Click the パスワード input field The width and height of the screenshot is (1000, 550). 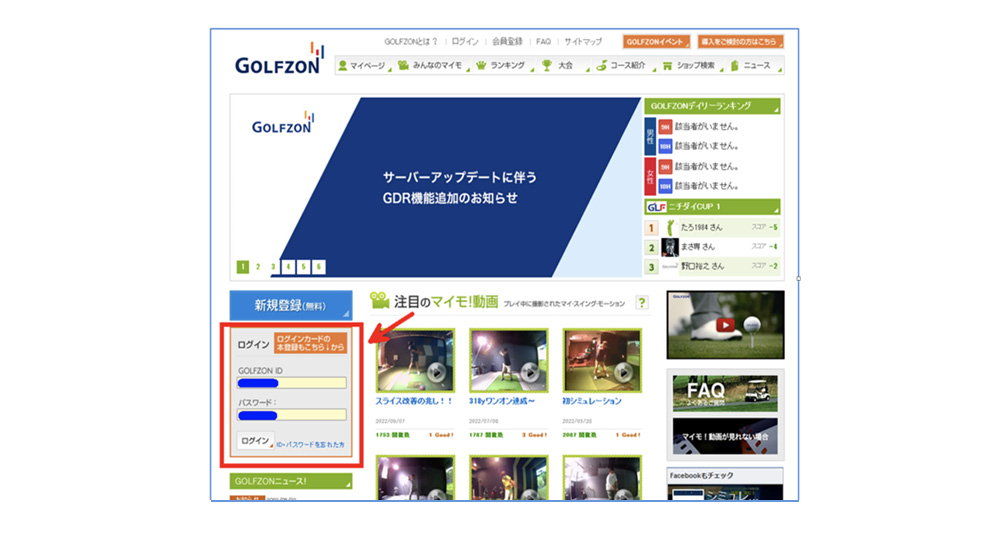[292, 415]
